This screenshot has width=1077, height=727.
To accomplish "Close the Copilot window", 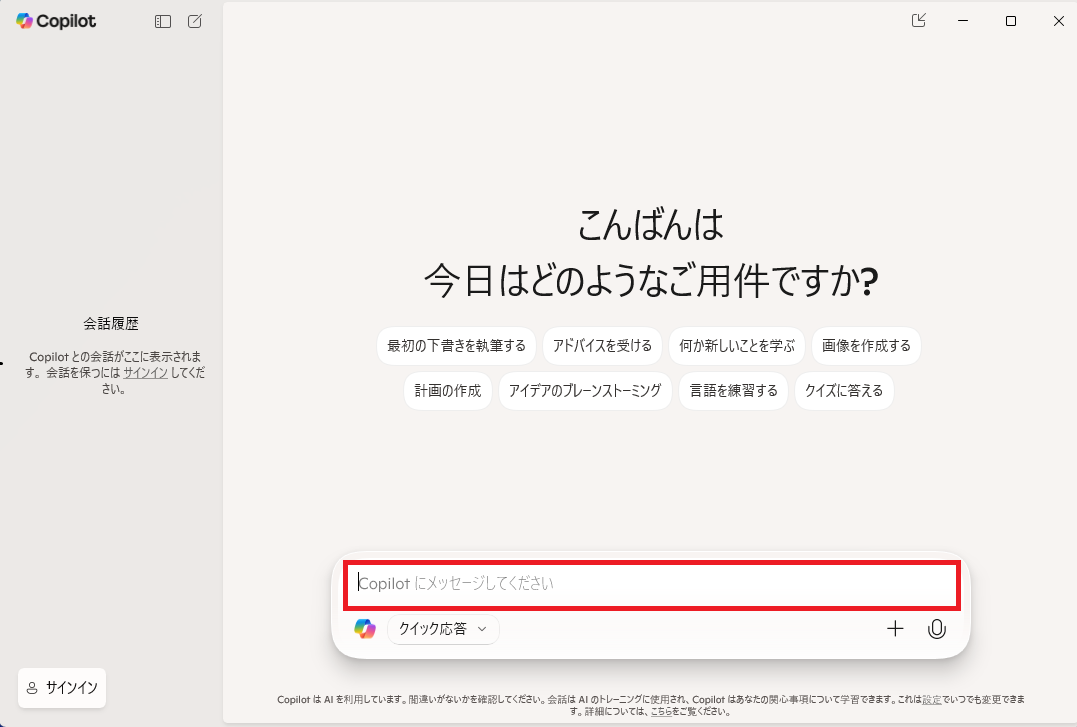I will point(1058,21).
